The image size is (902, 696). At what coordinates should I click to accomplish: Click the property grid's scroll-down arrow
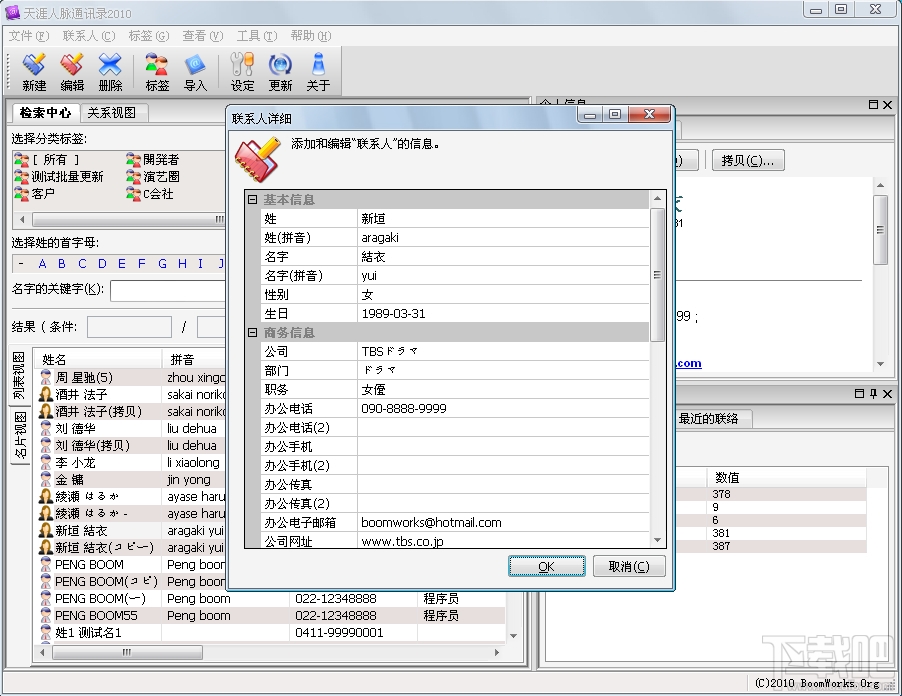(657, 540)
